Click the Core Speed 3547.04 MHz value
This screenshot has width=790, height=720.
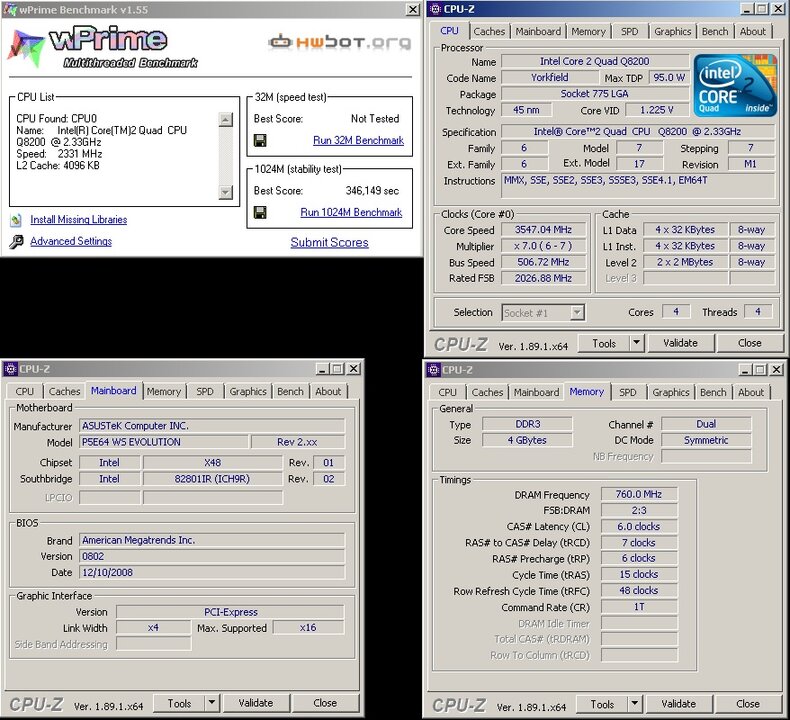click(x=543, y=230)
